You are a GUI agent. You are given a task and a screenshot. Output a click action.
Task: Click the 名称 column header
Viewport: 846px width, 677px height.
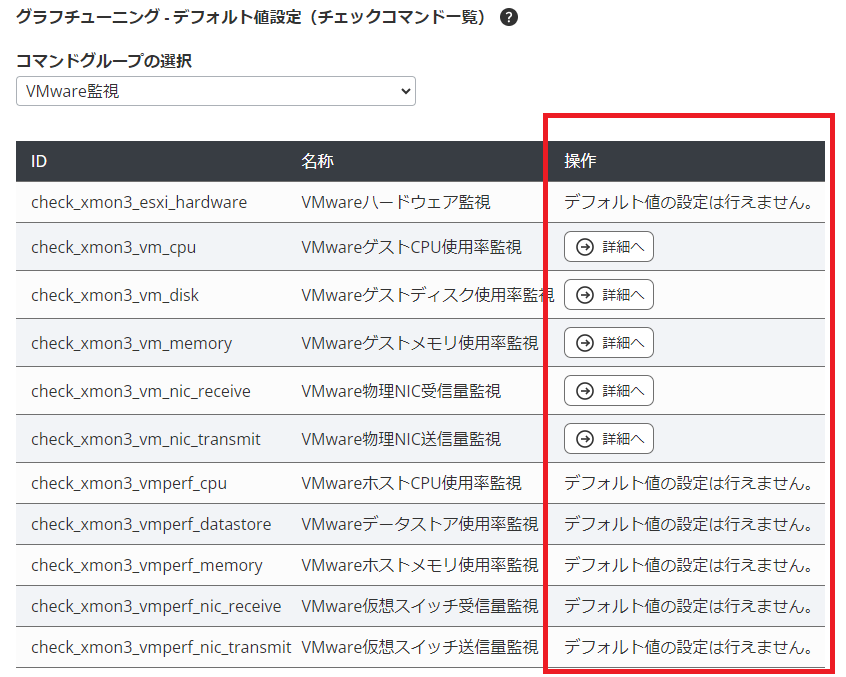[316, 160]
